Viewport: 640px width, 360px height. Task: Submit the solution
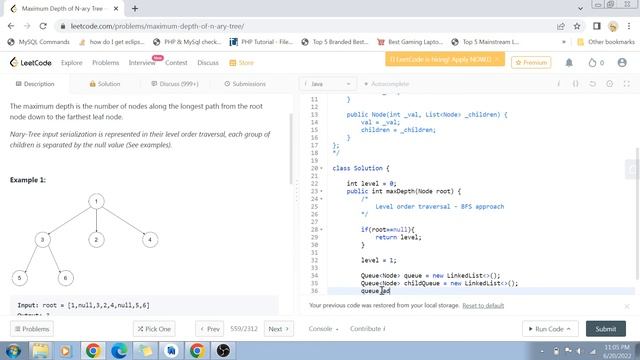[x=606, y=329]
